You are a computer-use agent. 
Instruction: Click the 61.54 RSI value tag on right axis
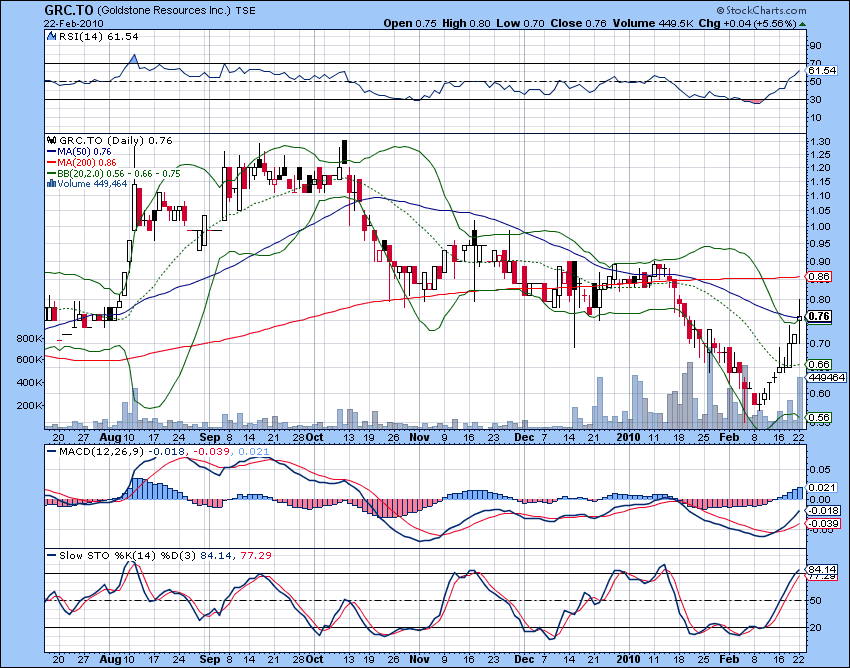click(822, 71)
